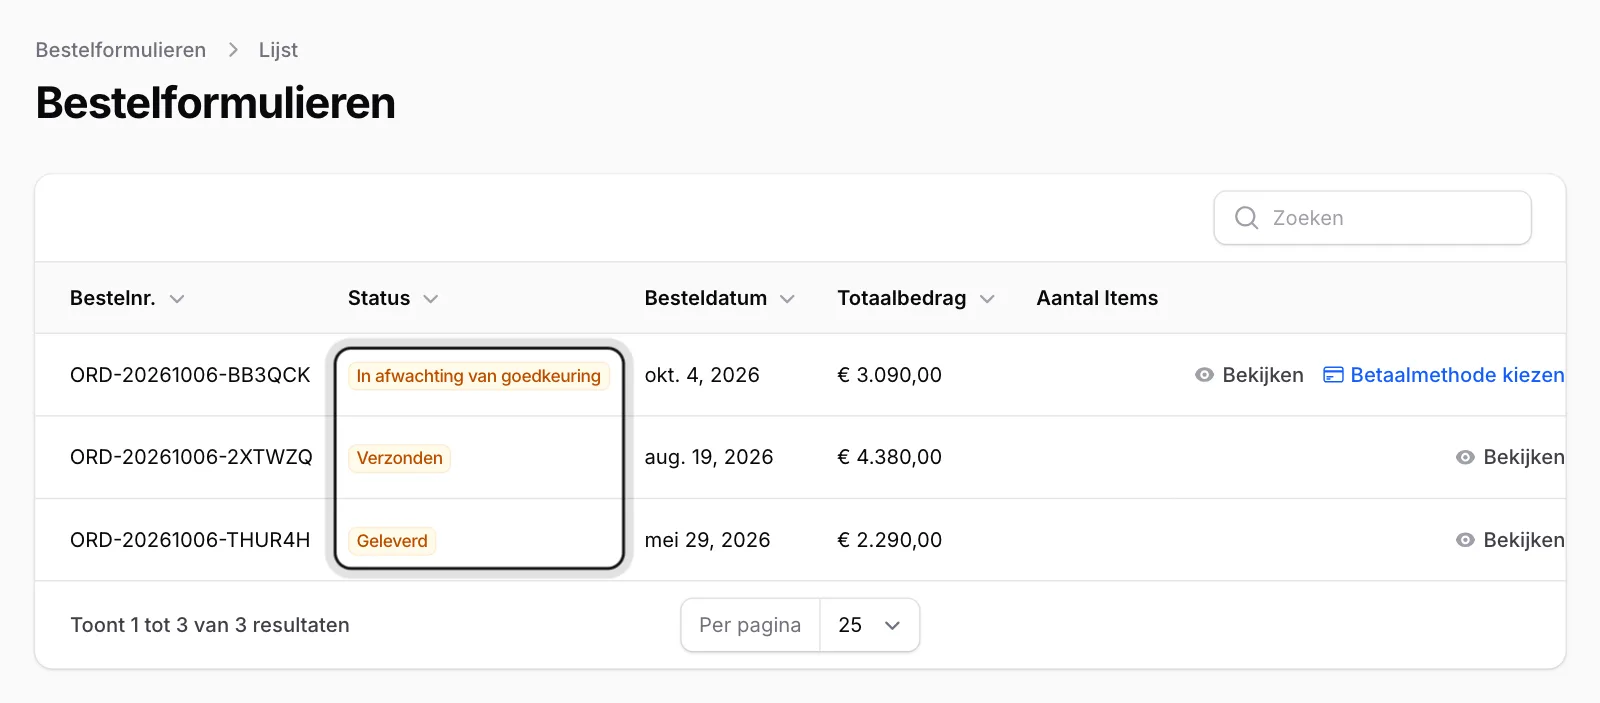Image resolution: width=1600 pixels, height=703 pixels.
Task: Sort by Besteldatum column chevron
Action: coord(787,299)
